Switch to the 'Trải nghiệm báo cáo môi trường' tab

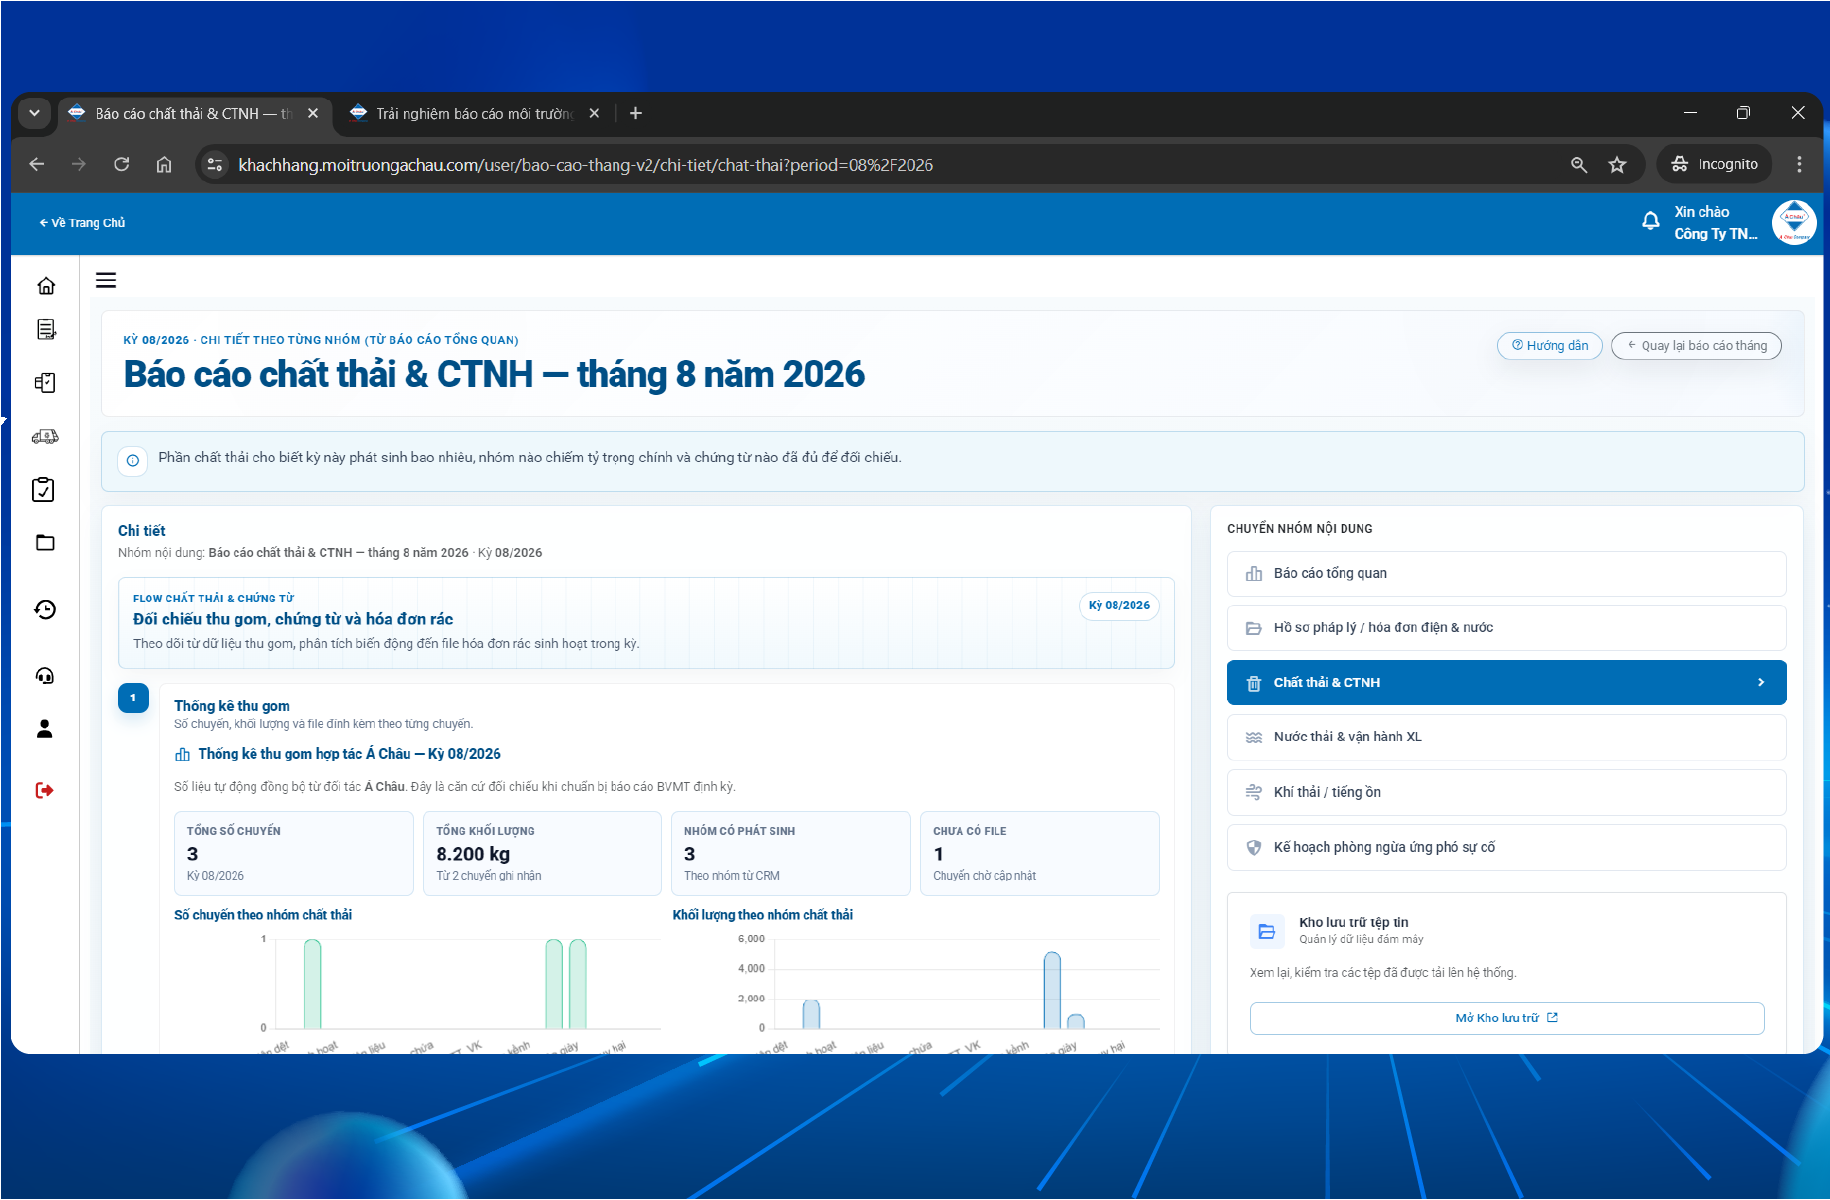tap(474, 114)
